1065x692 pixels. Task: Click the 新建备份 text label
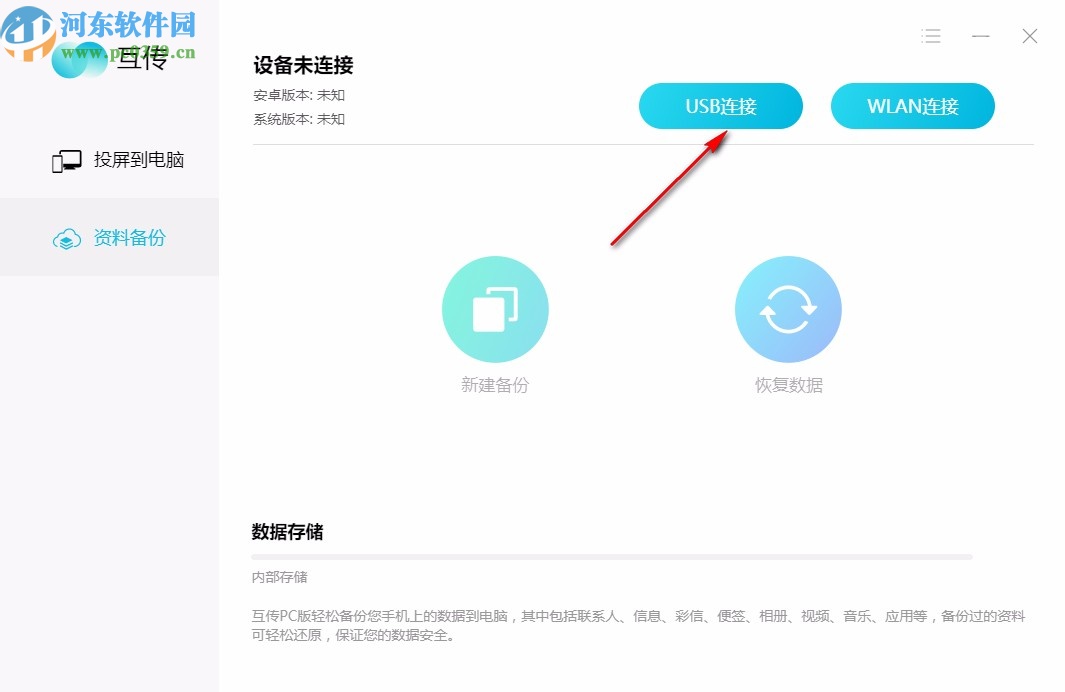pos(495,384)
